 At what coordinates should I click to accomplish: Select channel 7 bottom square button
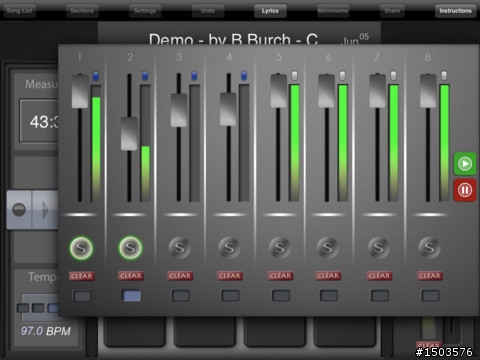[x=380, y=296]
